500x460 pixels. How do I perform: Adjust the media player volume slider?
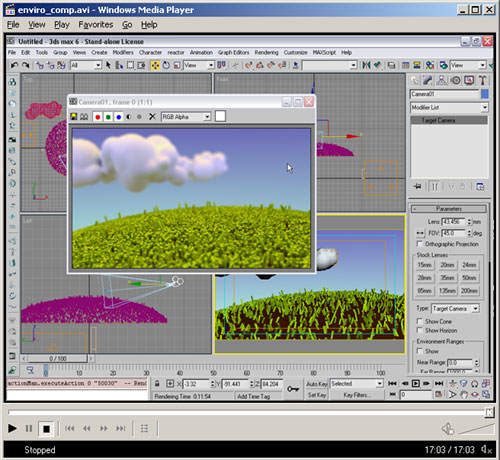(x=477, y=429)
